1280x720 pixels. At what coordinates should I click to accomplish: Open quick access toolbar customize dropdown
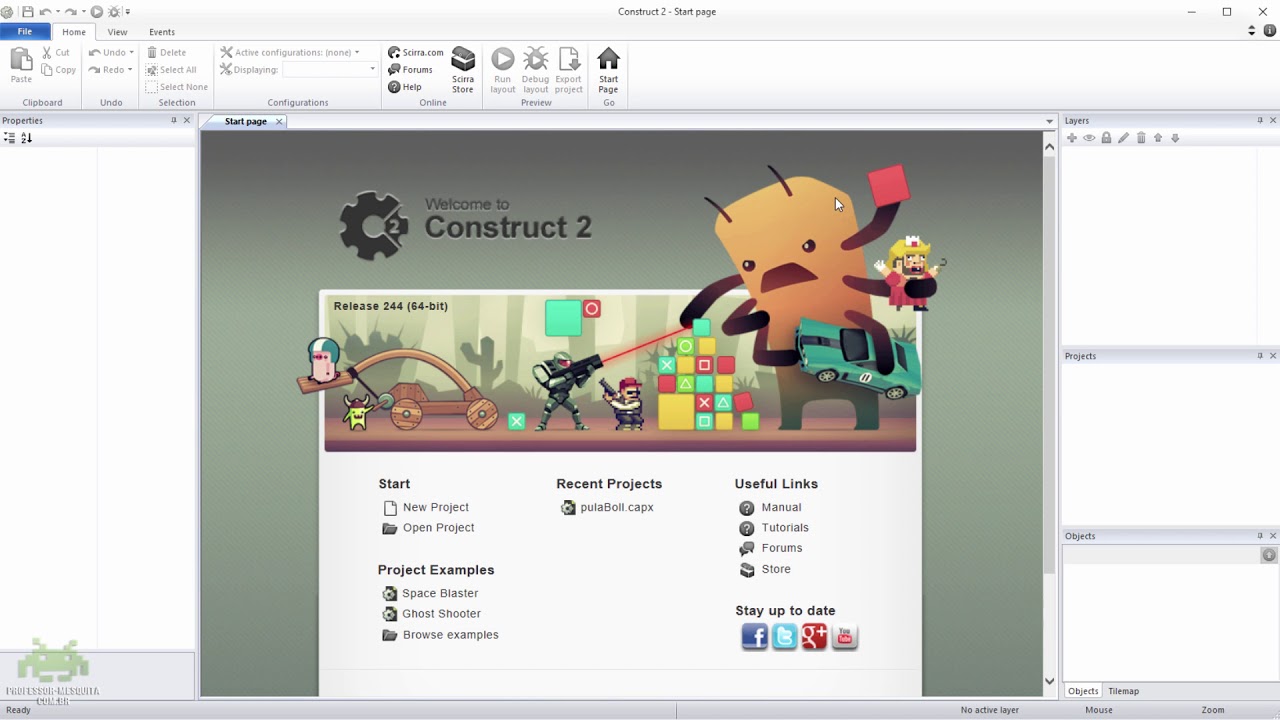128,12
